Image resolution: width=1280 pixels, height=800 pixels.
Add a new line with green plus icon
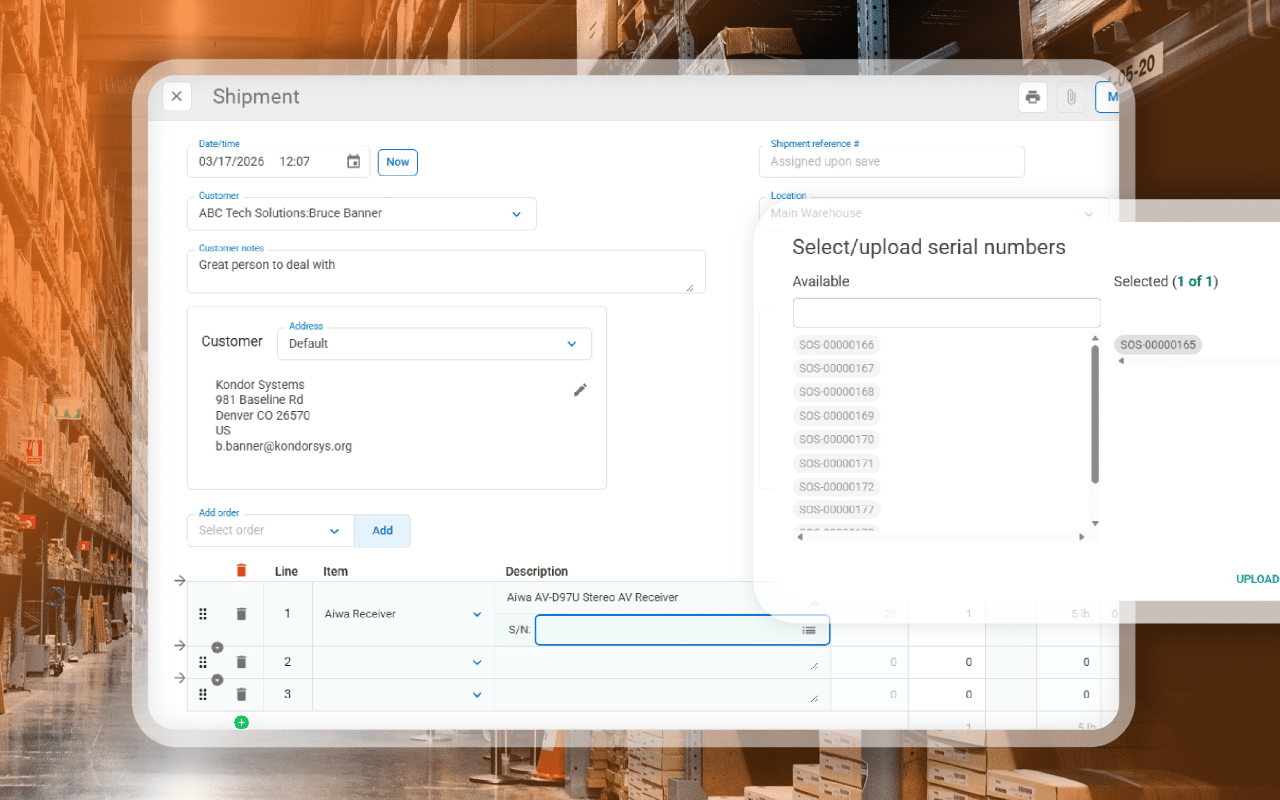pos(241,722)
